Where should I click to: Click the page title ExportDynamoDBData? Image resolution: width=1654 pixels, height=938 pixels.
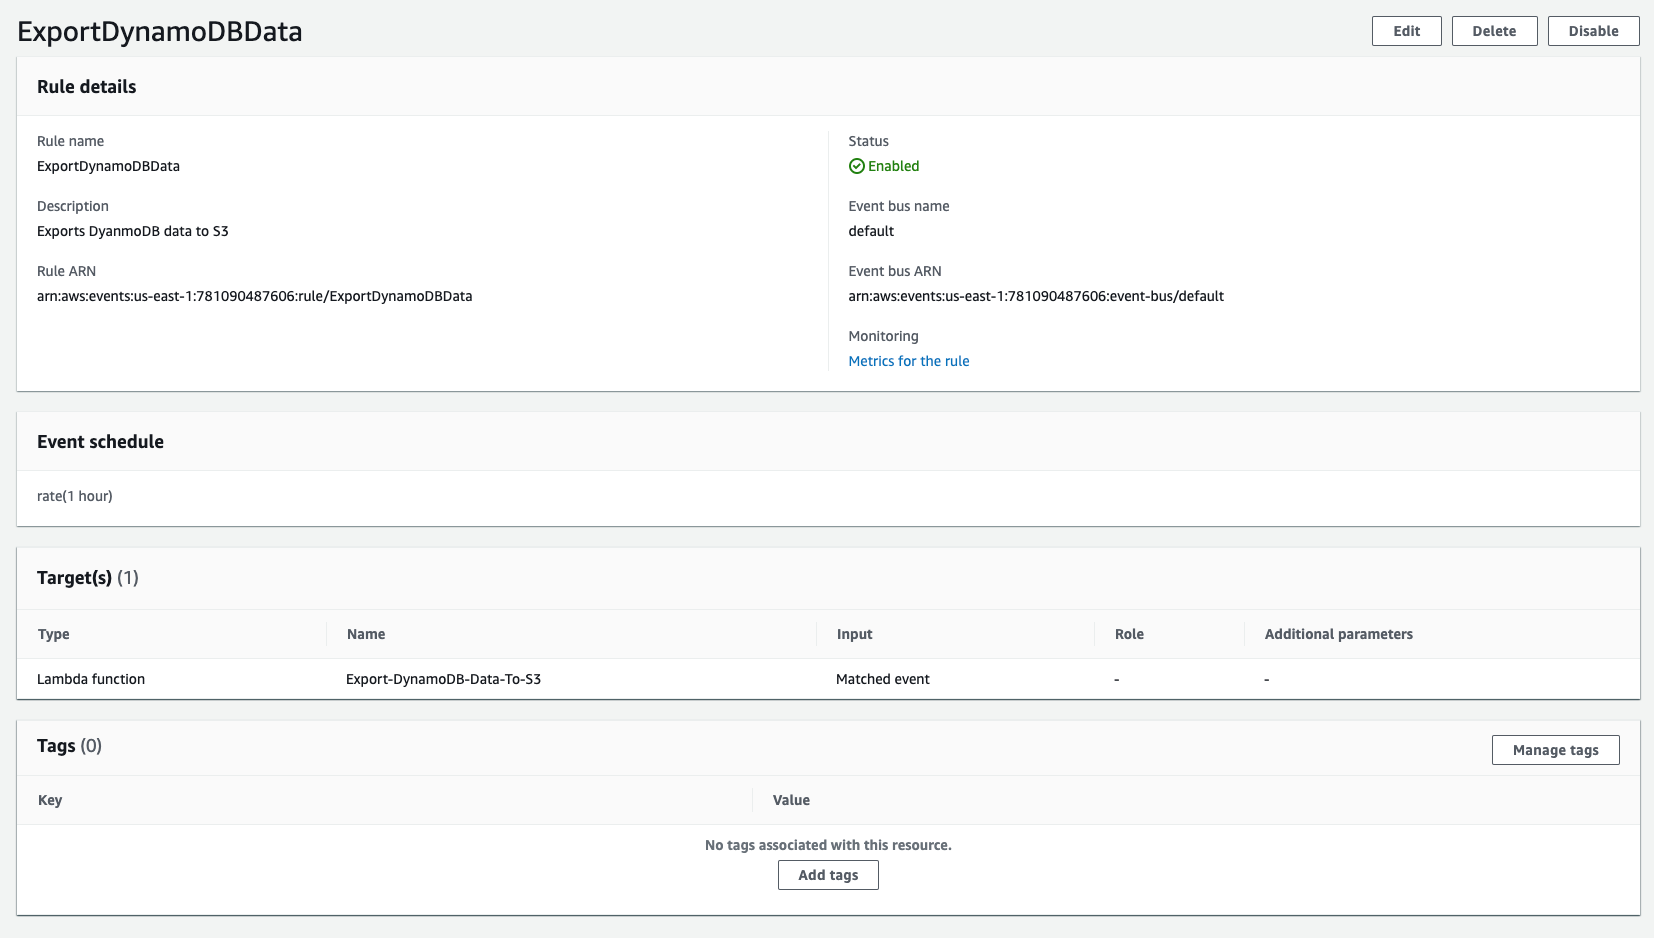[x=160, y=31]
